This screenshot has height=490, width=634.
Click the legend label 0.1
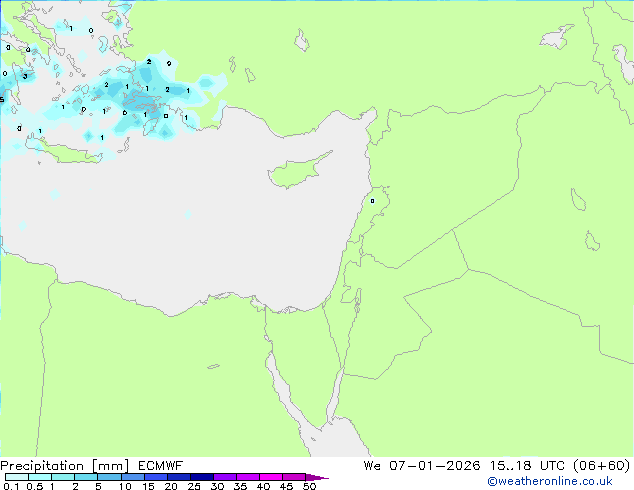click(11, 486)
